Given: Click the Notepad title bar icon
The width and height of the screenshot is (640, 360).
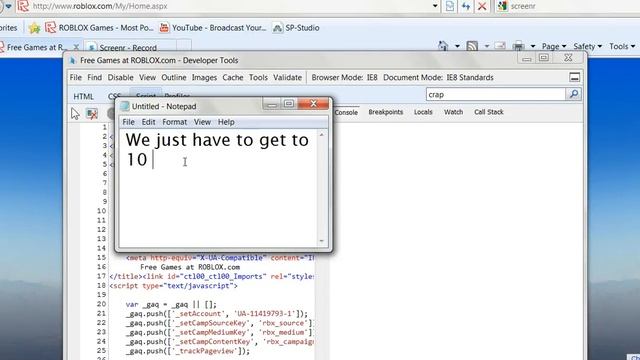Looking at the screenshot, I should tap(125, 106).
